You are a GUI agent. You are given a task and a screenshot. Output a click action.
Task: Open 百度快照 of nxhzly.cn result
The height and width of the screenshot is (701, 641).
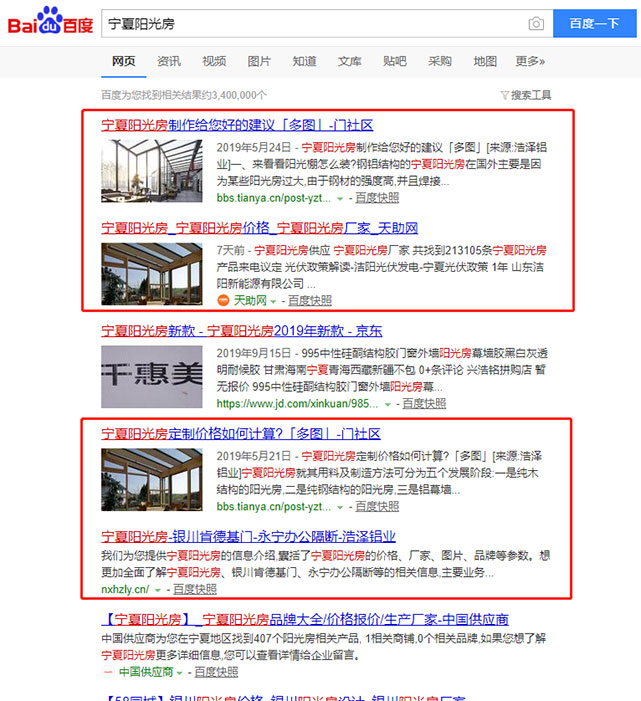tap(195, 589)
